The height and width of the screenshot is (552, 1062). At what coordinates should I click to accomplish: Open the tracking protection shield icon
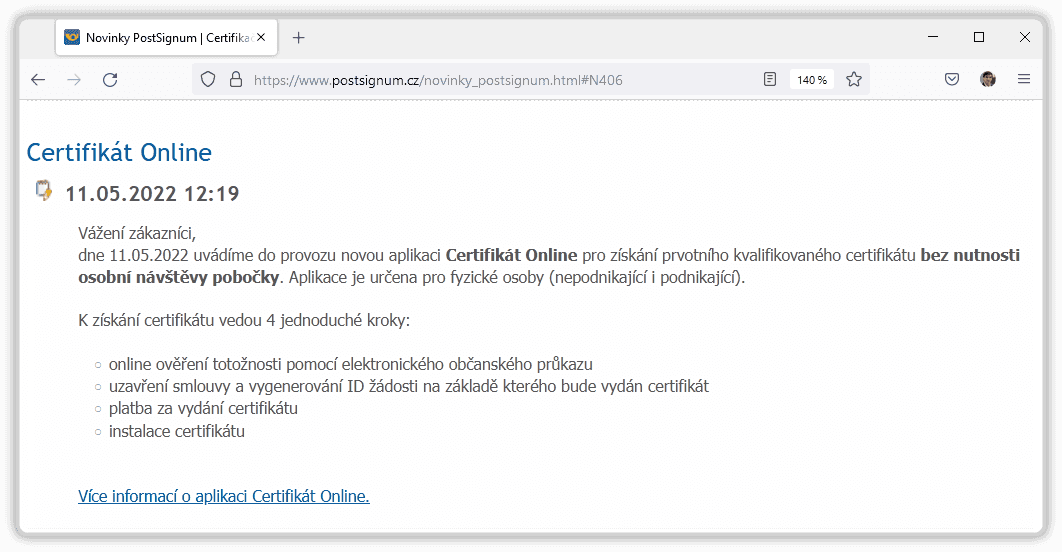coord(208,80)
